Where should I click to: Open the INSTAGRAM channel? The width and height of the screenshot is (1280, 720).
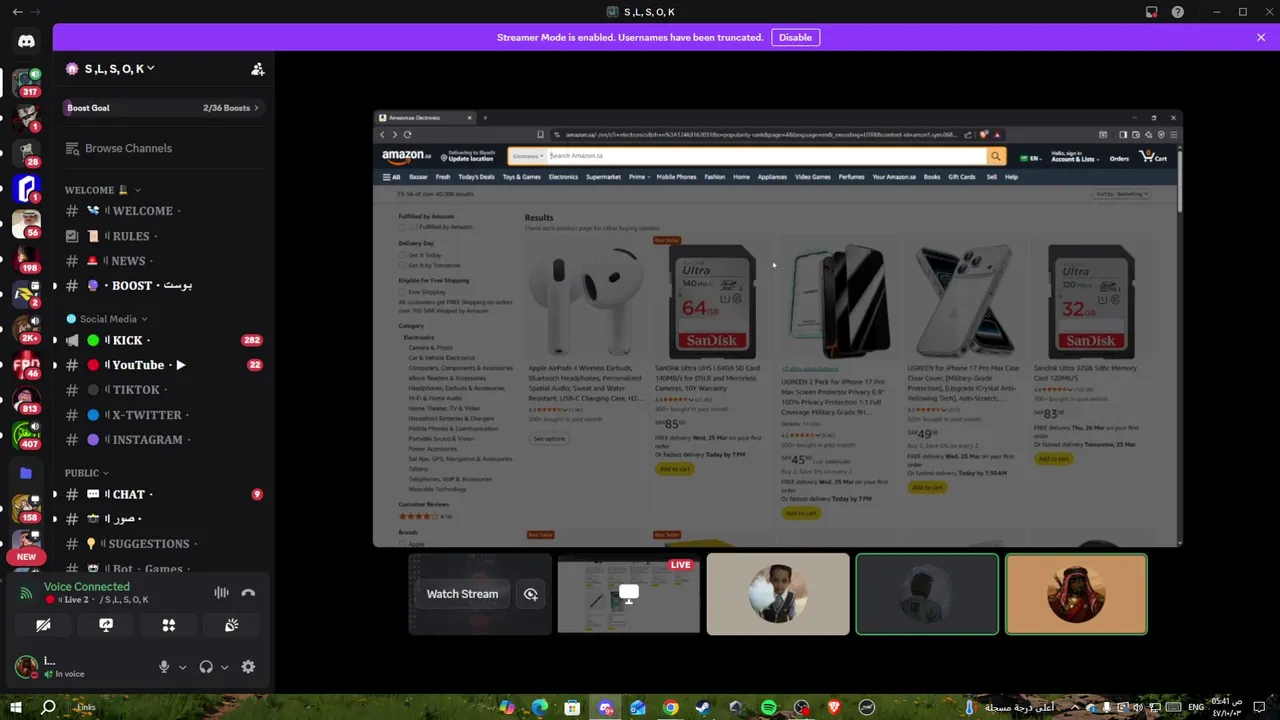[x=163, y=440]
